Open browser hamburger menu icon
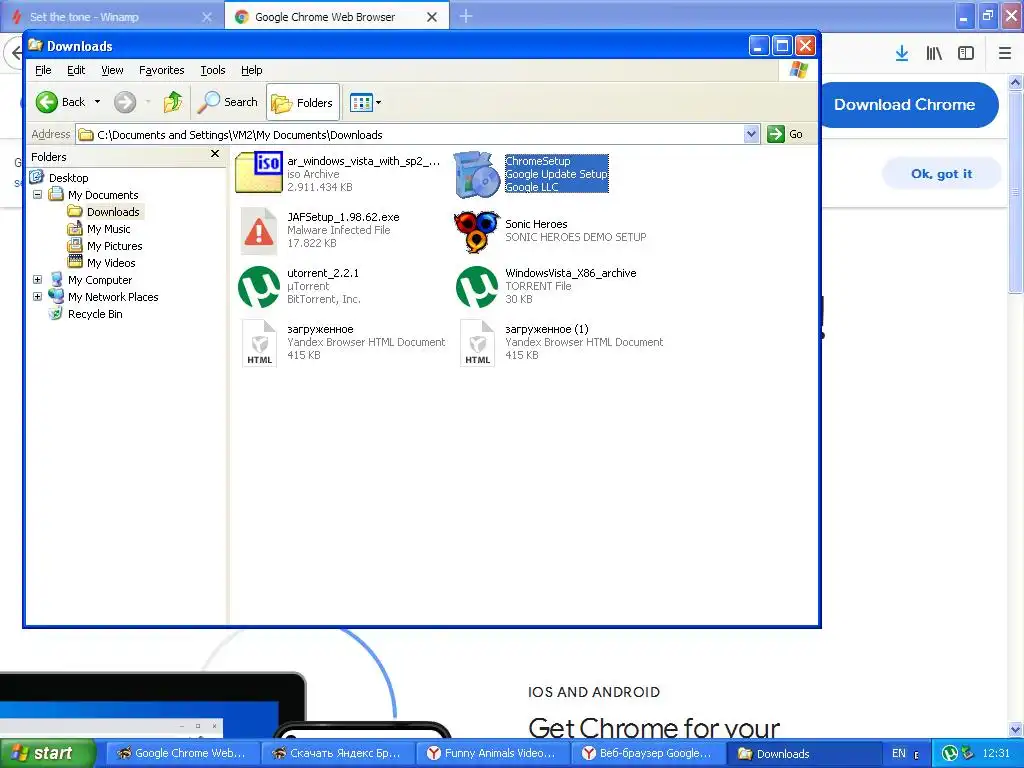Viewport: 1024px width, 768px height. click(1005, 54)
